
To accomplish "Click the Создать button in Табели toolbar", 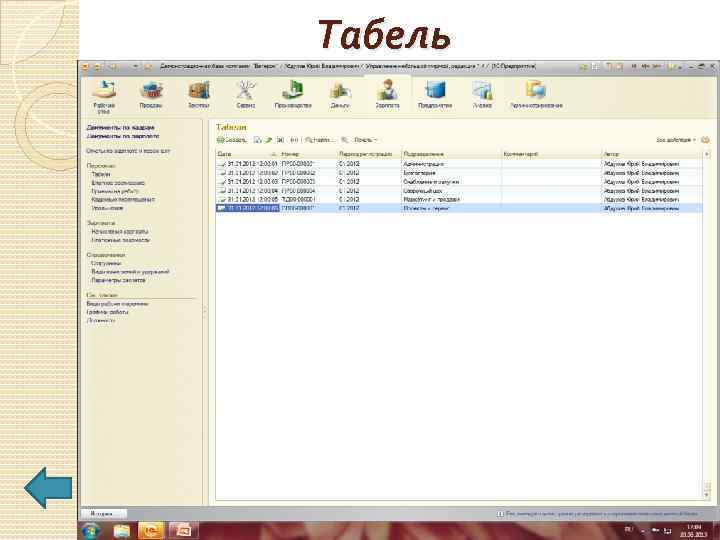I will (x=232, y=140).
